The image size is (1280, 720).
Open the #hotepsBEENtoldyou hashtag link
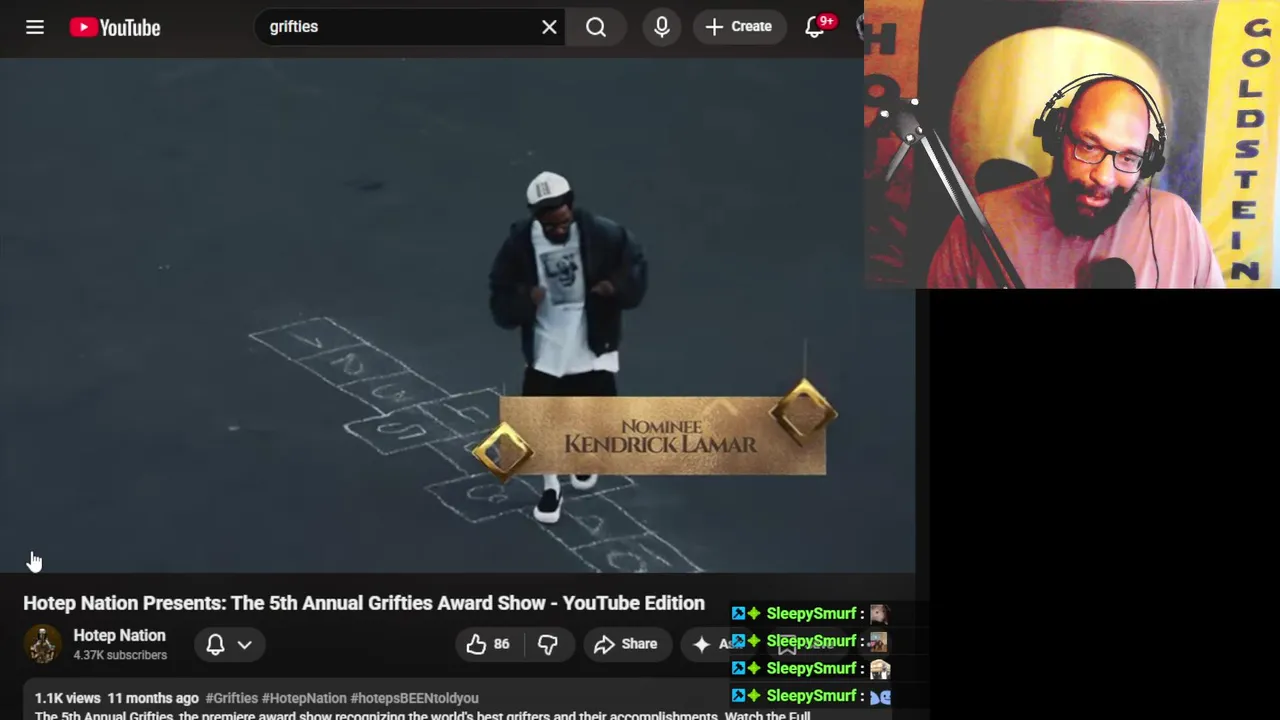coord(414,698)
